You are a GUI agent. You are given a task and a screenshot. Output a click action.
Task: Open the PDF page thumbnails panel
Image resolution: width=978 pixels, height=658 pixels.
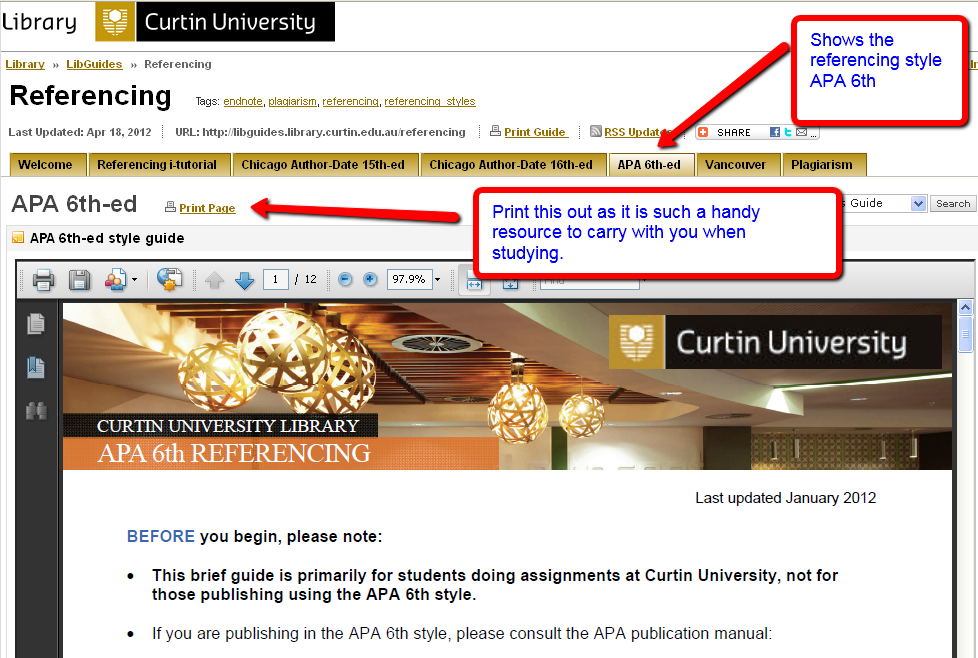pos(36,324)
